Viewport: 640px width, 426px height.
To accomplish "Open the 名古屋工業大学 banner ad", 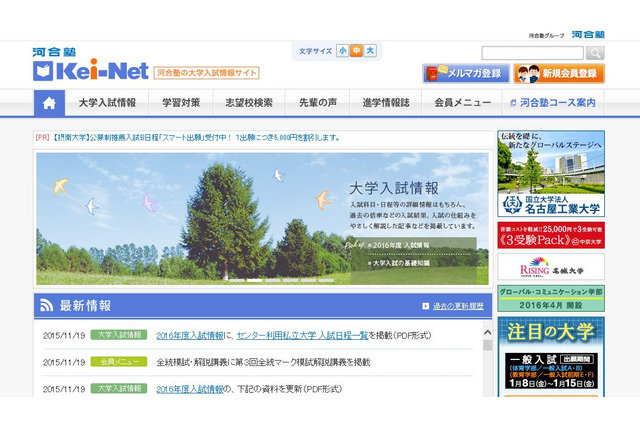I will (551, 173).
